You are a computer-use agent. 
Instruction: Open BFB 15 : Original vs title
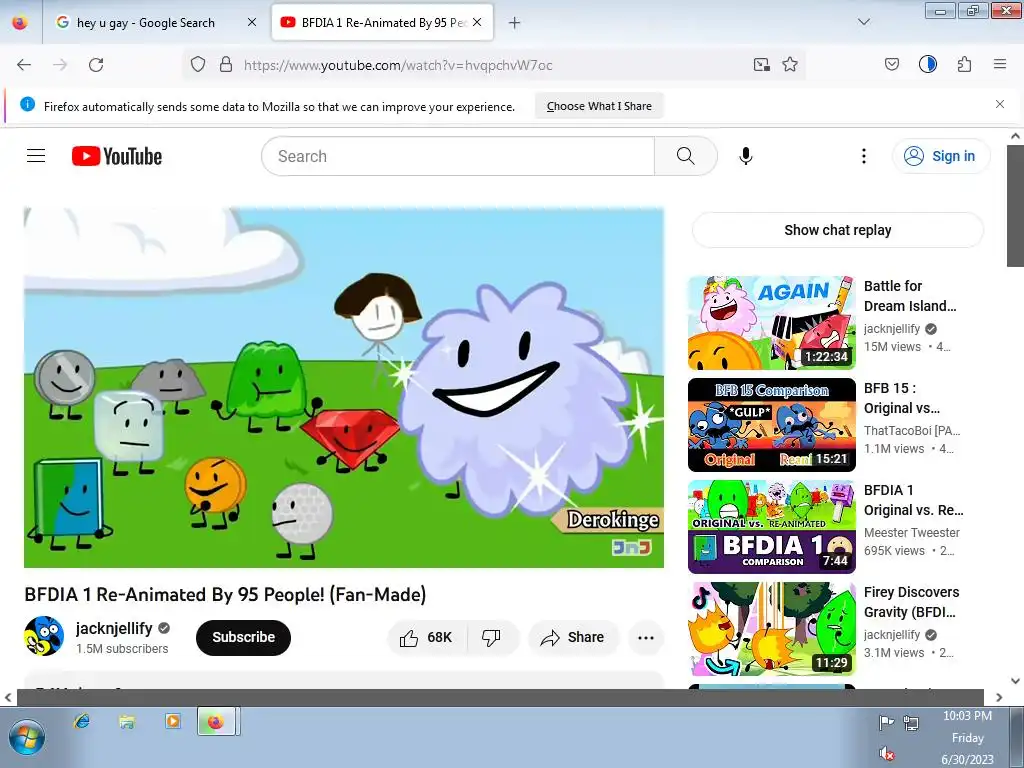(902, 398)
